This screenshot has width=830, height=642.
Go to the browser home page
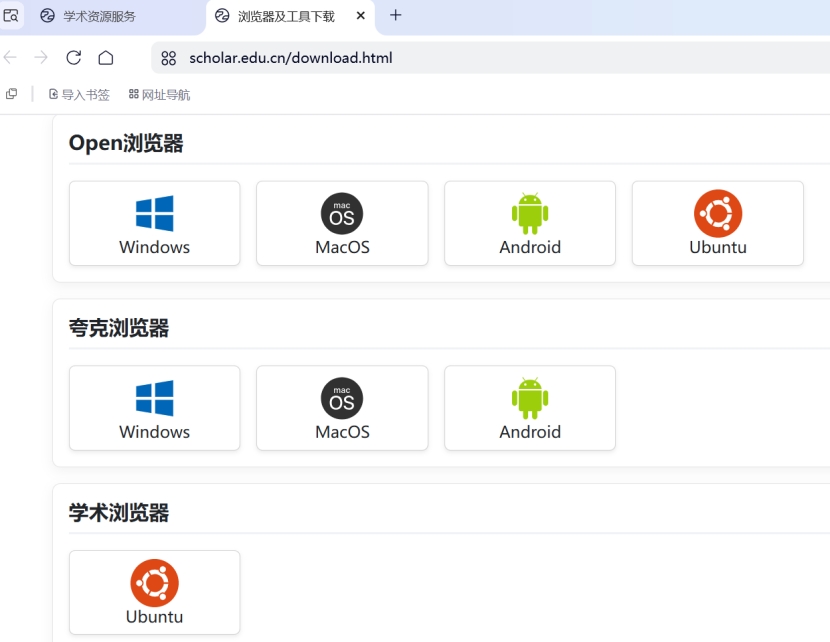pos(106,57)
